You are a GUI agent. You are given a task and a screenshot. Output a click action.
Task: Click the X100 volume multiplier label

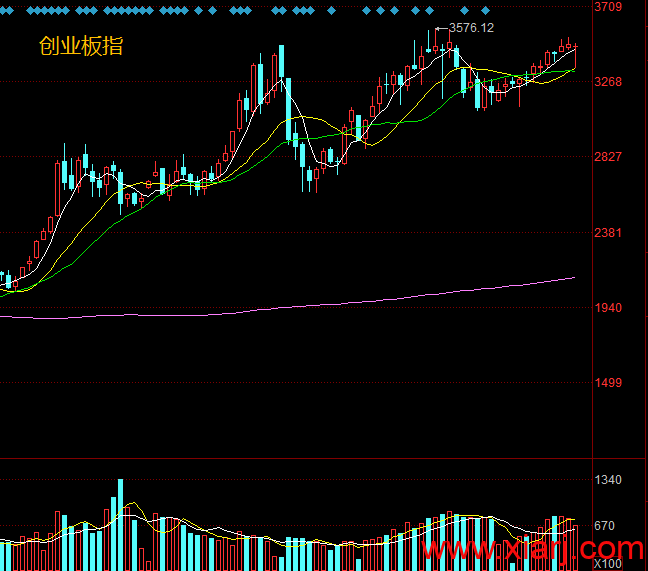(608, 564)
